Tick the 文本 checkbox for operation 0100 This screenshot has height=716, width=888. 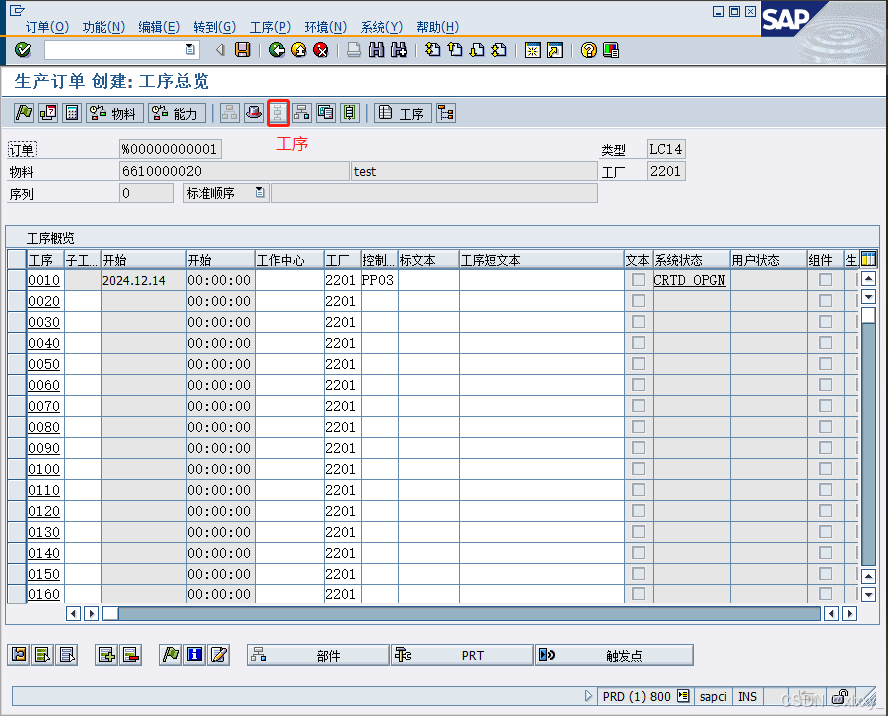pyautogui.click(x=638, y=468)
